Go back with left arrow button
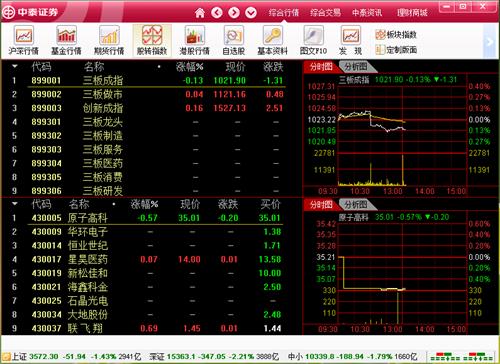The height and width of the screenshot is (364, 500). [217, 13]
